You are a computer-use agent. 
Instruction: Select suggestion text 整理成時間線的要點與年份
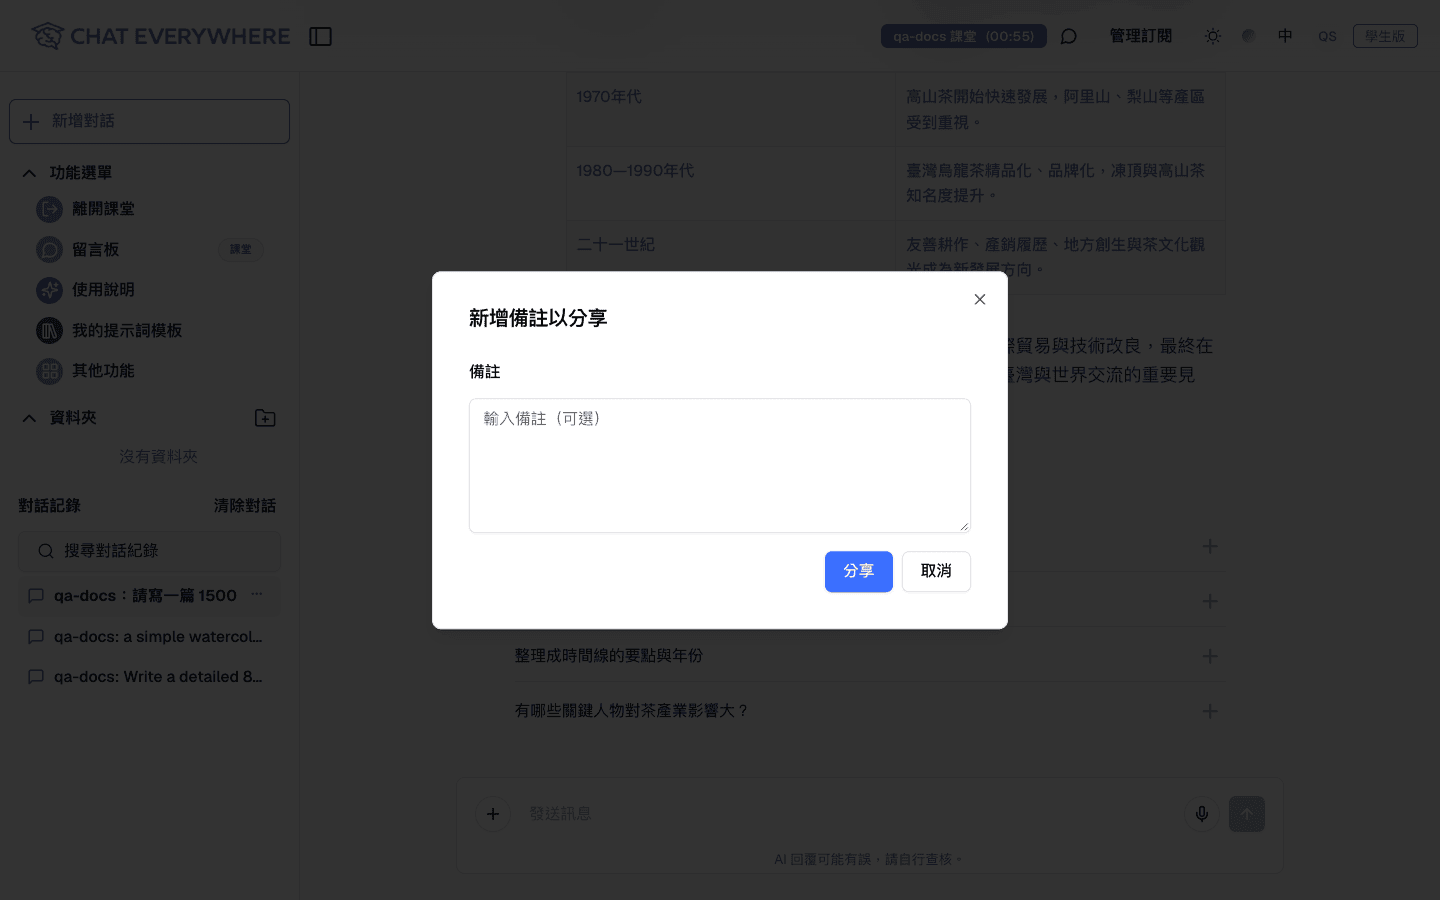pyautogui.click(x=609, y=656)
